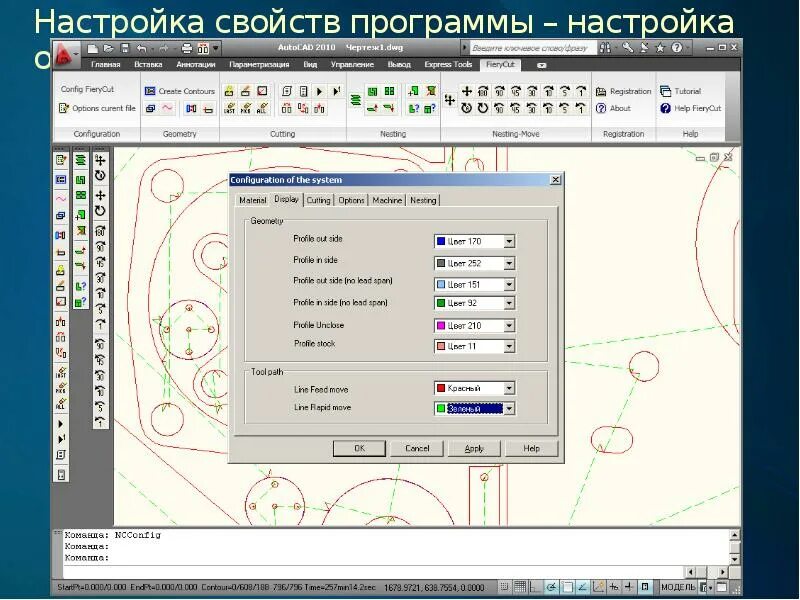
Task: Toggle polar tracking in the status bar
Action: (x=551, y=587)
